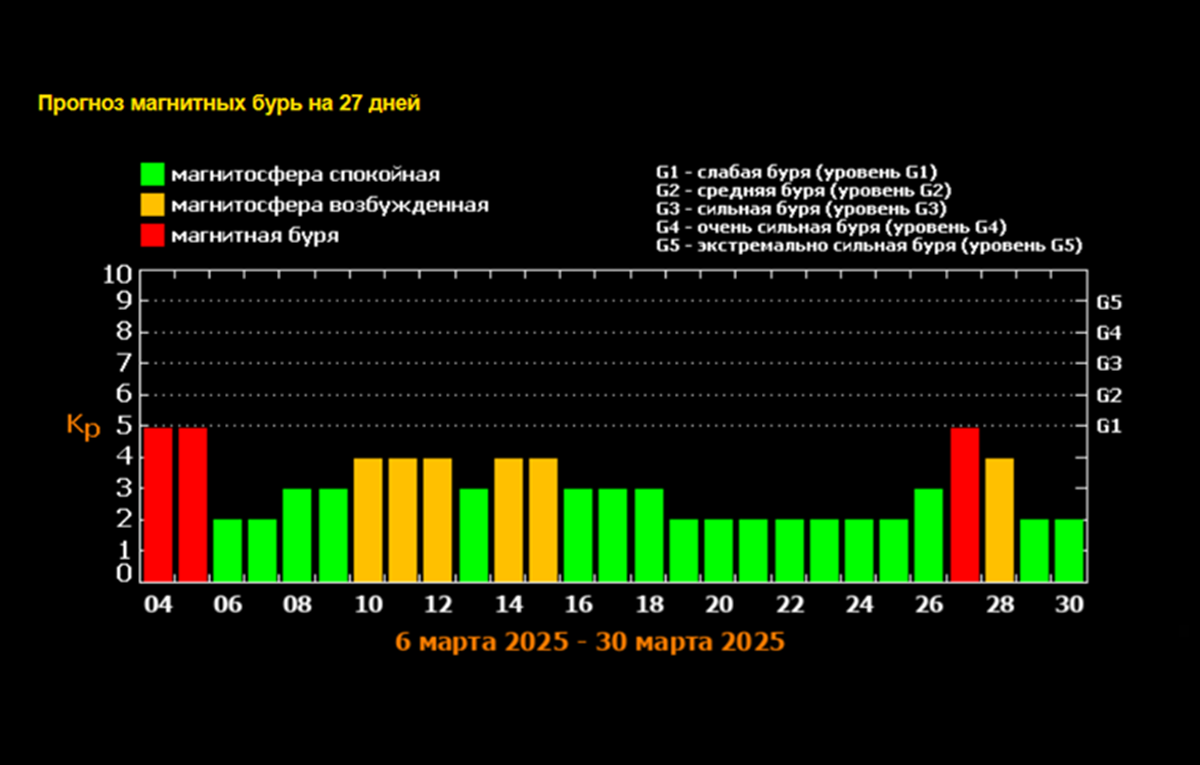Click the green bar above day 08
This screenshot has height=765, width=1200.
click(x=298, y=535)
